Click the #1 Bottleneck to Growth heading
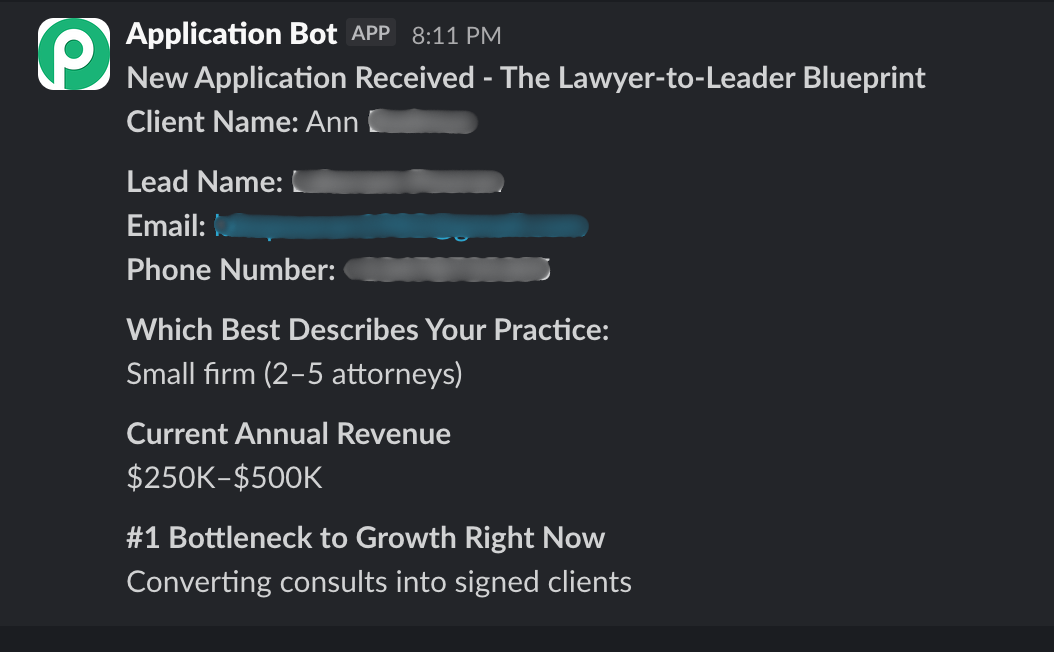The image size is (1054, 652). click(x=366, y=538)
